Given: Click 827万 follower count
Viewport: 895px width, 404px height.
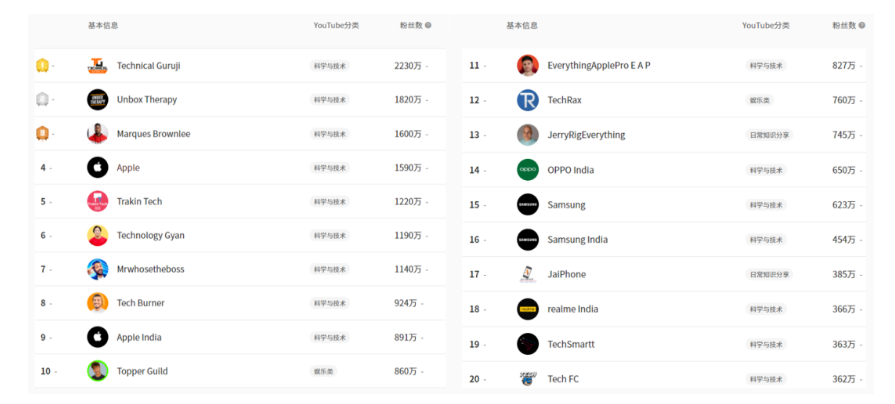Looking at the screenshot, I should 844,66.
